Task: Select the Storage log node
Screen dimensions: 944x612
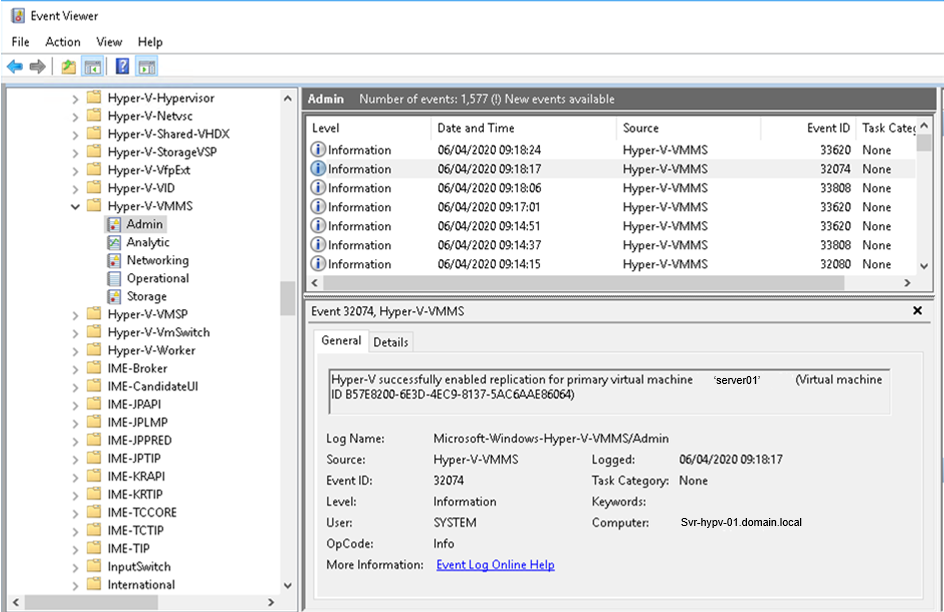Action: 146,296
